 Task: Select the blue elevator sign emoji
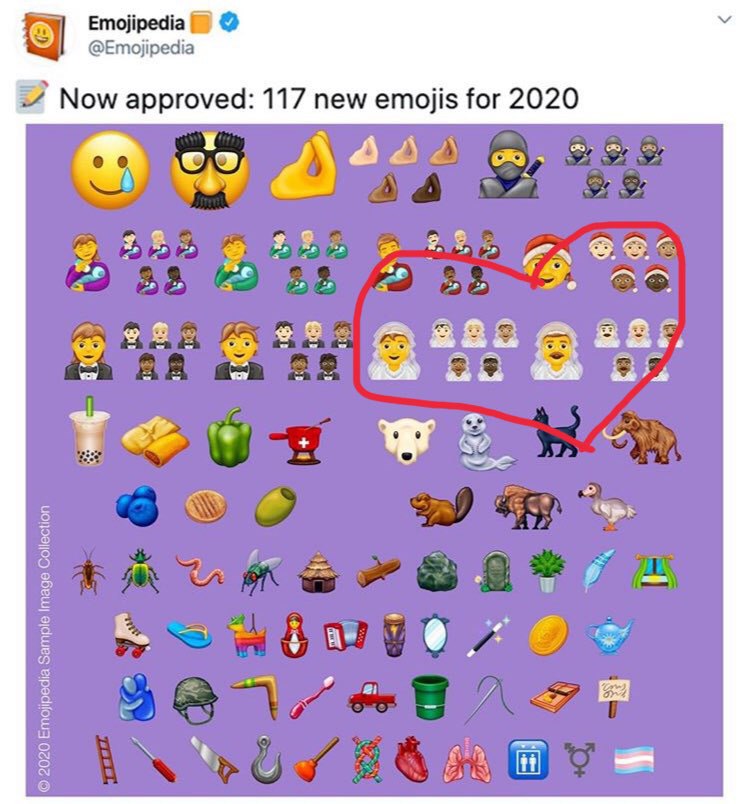point(528,759)
